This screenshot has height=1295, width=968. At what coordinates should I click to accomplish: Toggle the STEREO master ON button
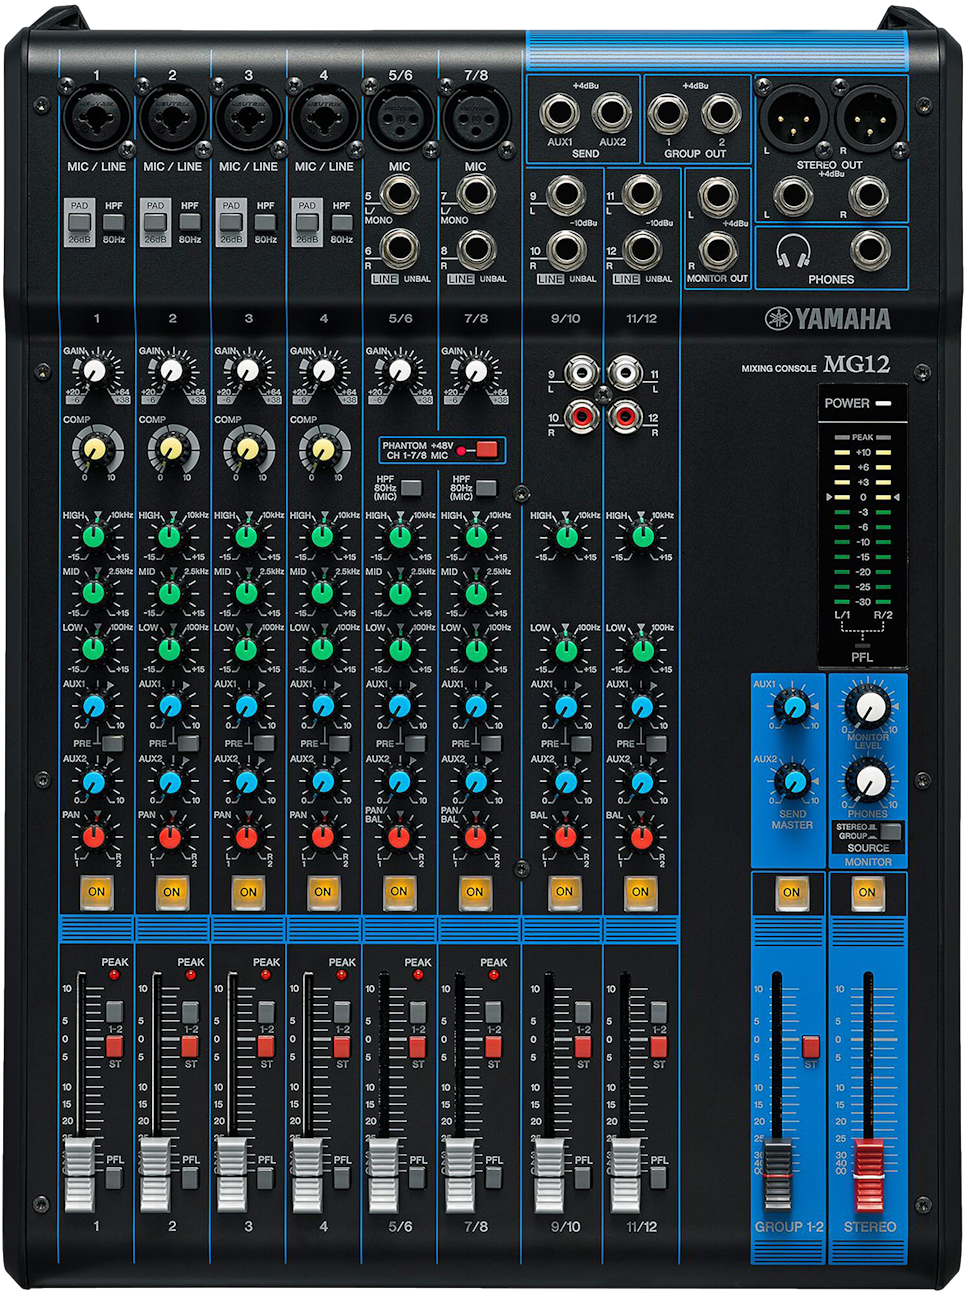point(867,892)
